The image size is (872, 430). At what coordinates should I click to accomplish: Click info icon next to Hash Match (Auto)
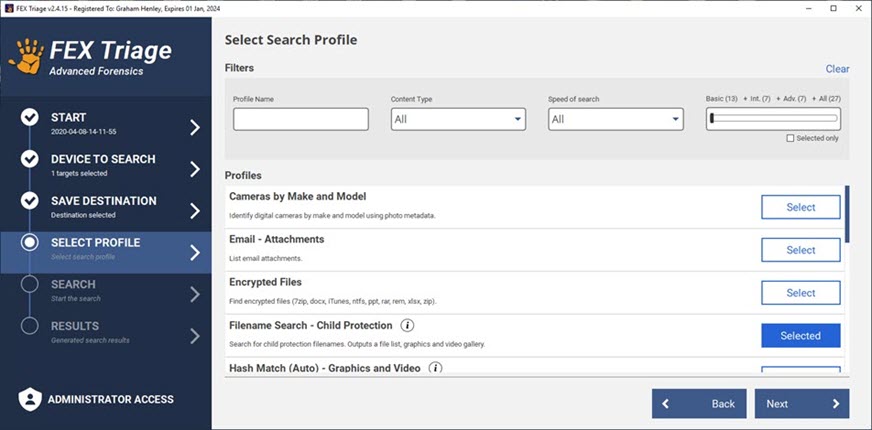435,368
